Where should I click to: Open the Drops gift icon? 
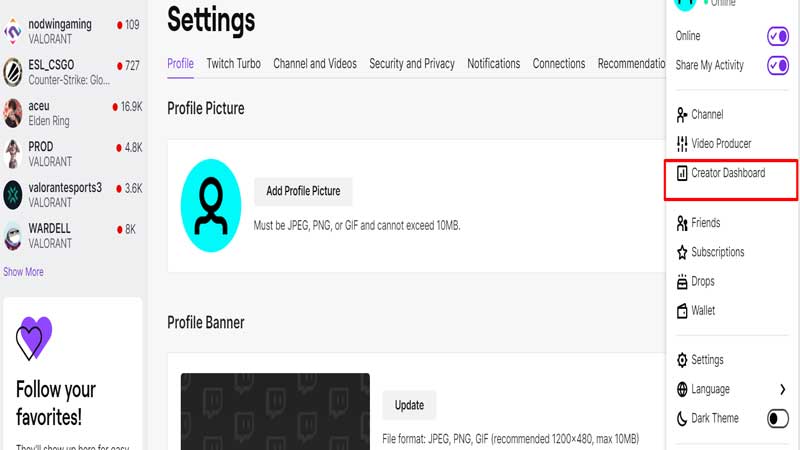[x=682, y=282]
